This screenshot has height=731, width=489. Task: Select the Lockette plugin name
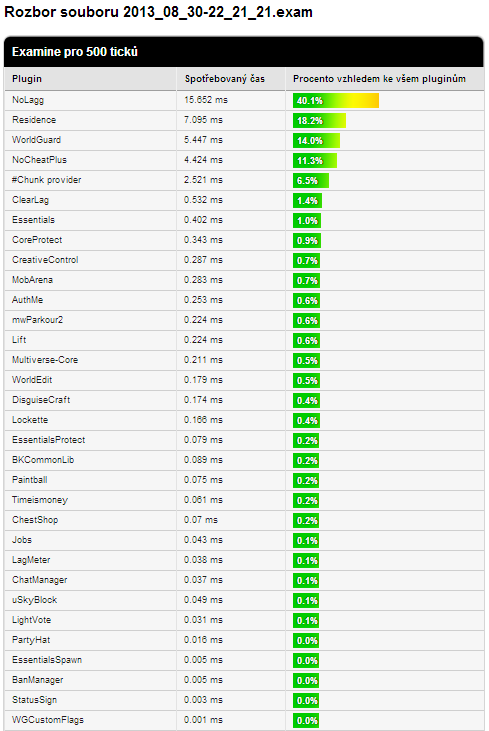click(x=30, y=420)
